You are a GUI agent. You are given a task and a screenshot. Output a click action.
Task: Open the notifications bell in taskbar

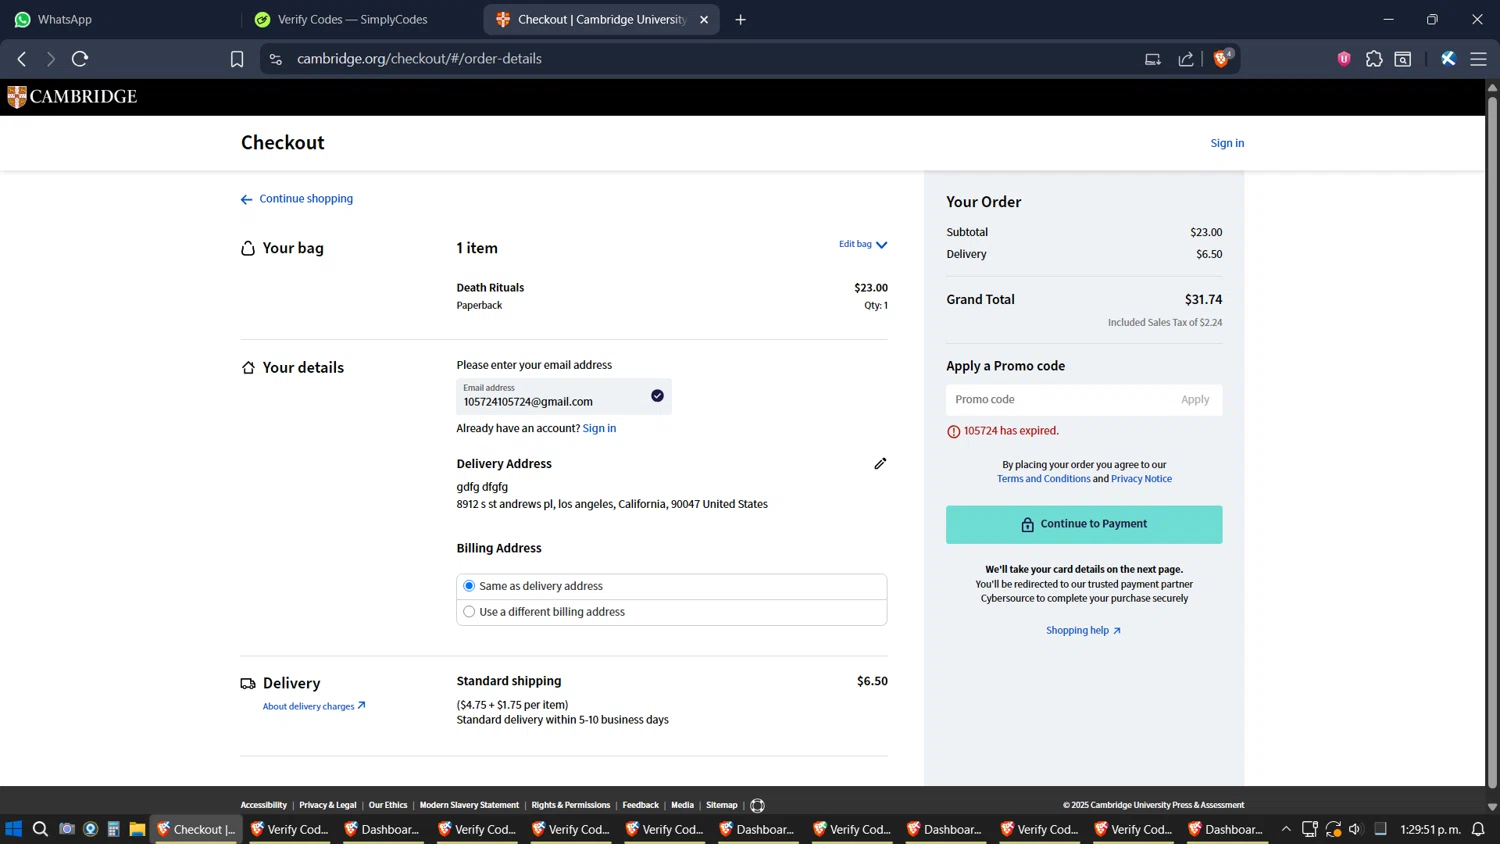[x=1478, y=829]
